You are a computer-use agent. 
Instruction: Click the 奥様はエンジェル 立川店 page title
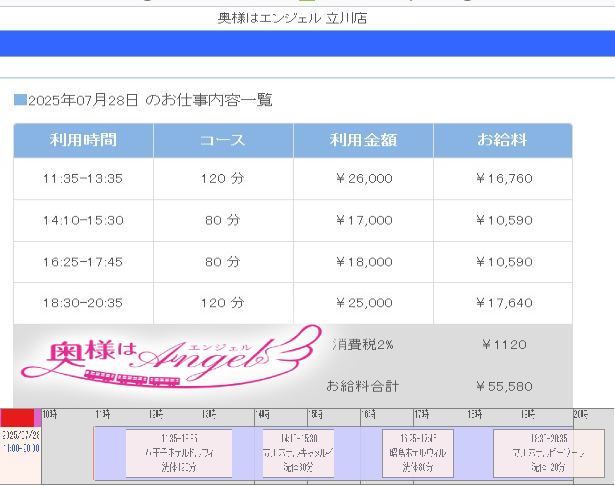(x=293, y=18)
